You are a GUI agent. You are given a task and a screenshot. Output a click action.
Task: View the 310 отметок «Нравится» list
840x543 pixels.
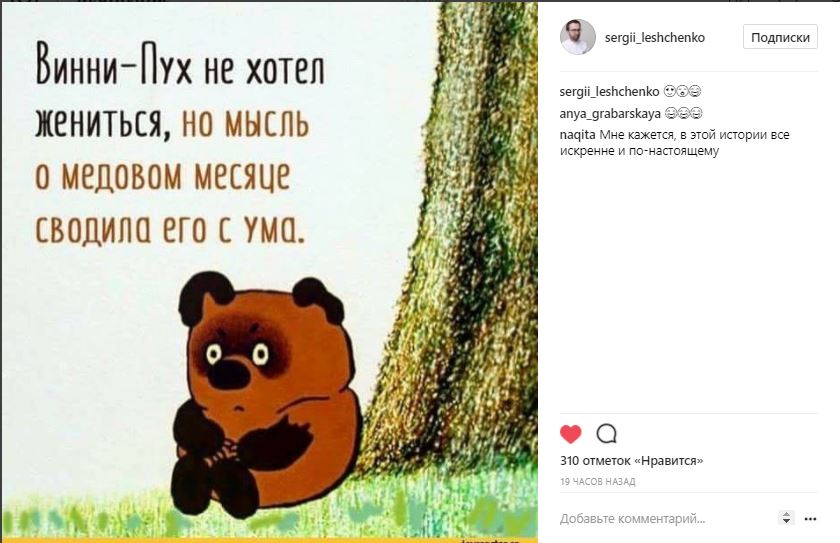coord(632,461)
